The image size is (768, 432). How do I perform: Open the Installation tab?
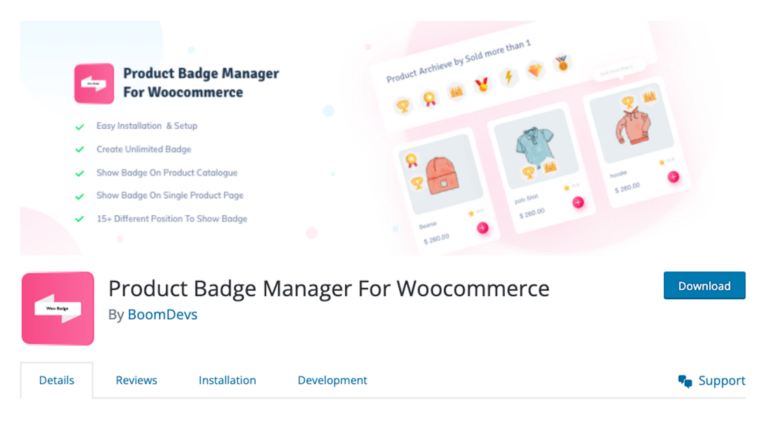227,381
